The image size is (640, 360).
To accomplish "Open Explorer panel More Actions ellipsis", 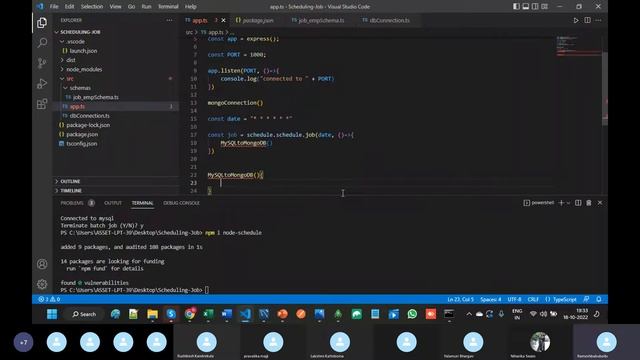I will [x=169, y=20].
